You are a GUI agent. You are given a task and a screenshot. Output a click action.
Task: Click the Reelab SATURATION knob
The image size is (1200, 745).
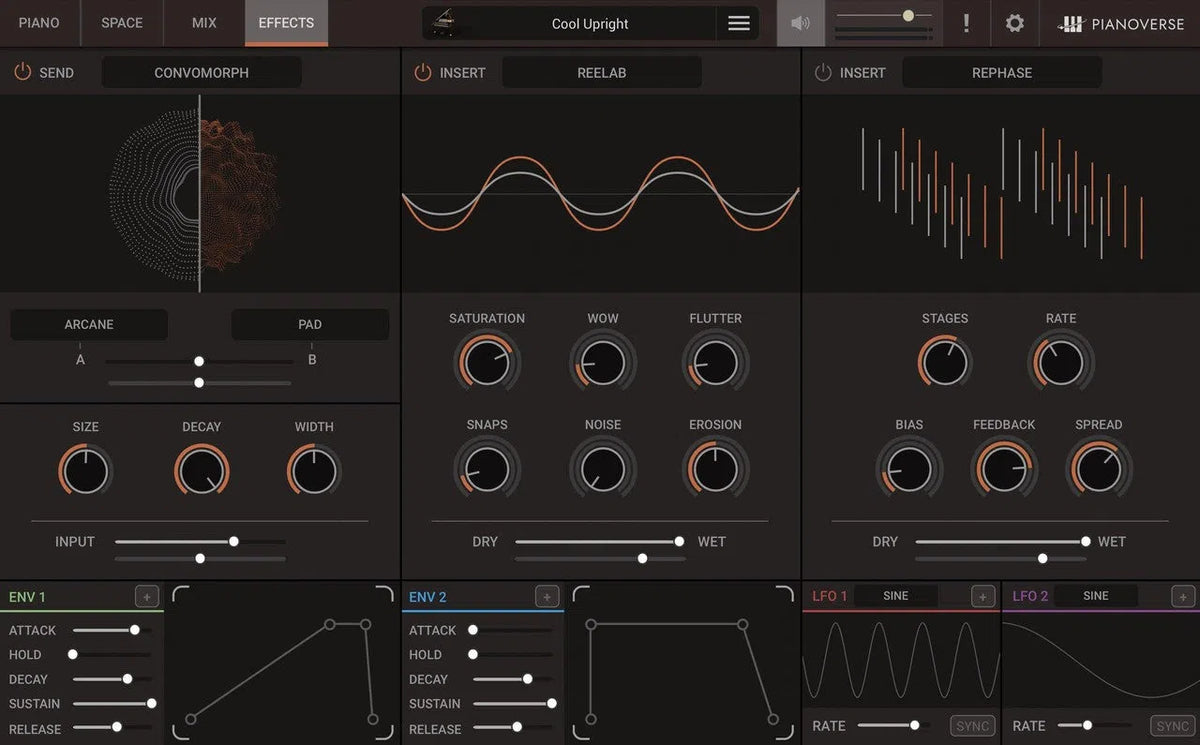pyautogui.click(x=487, y=362)
